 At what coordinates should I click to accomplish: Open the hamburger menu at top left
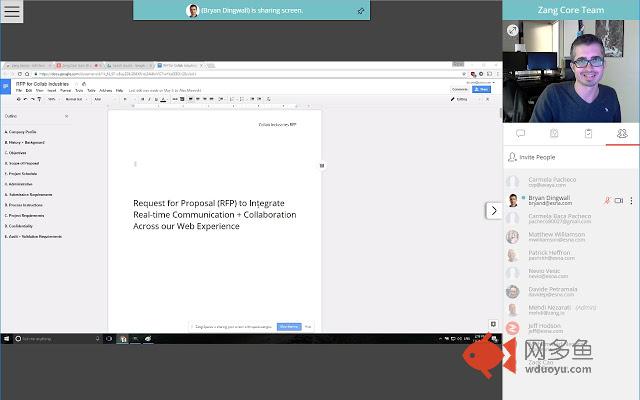(13, 12)
